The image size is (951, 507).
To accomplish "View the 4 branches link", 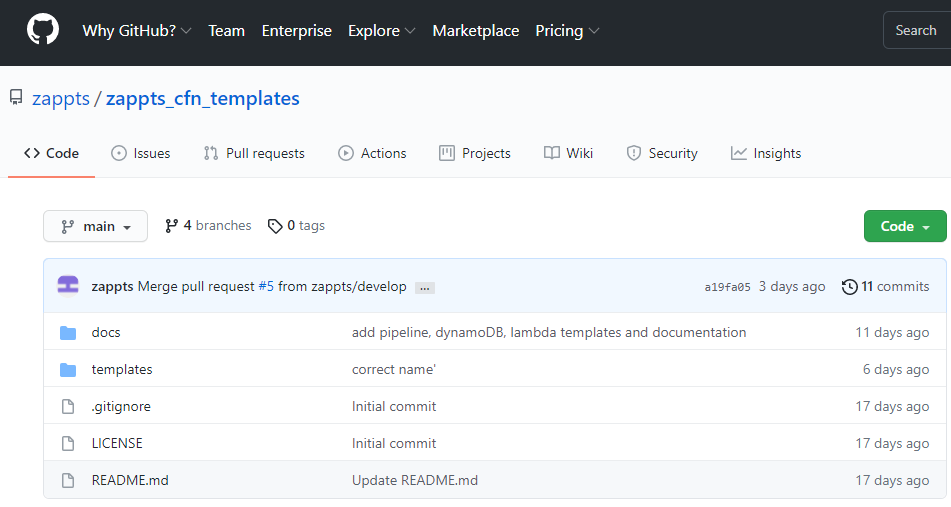I will [x=208, y=226].
